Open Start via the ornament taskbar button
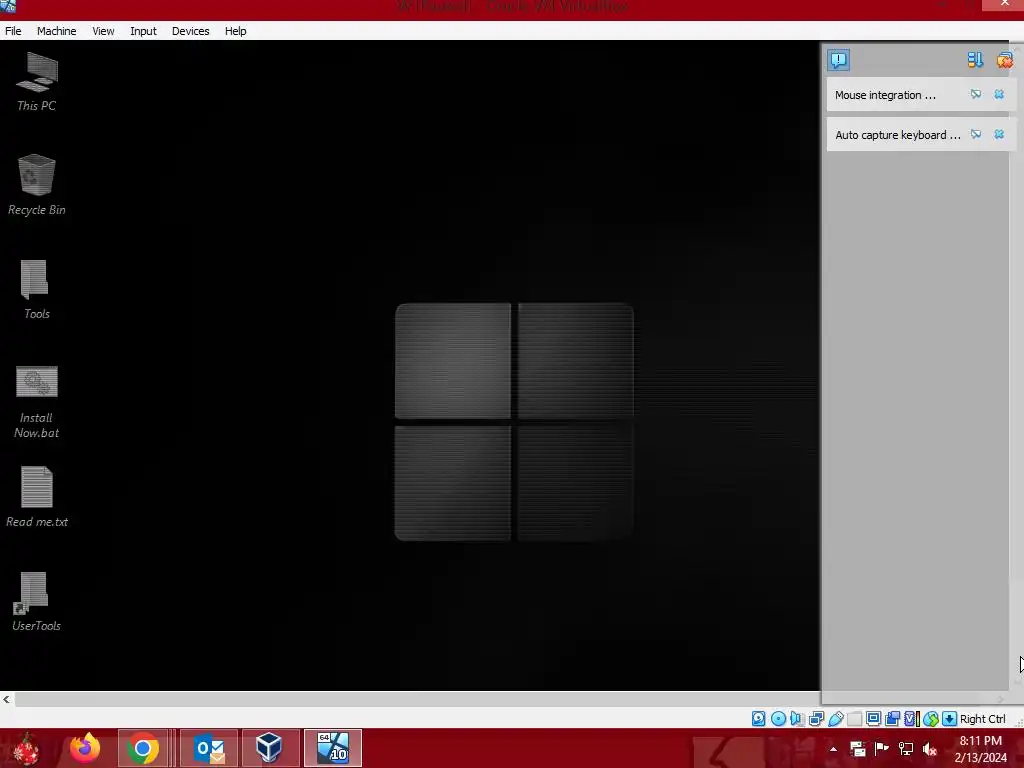The image size is (1024, 768). tap(26, 748)
